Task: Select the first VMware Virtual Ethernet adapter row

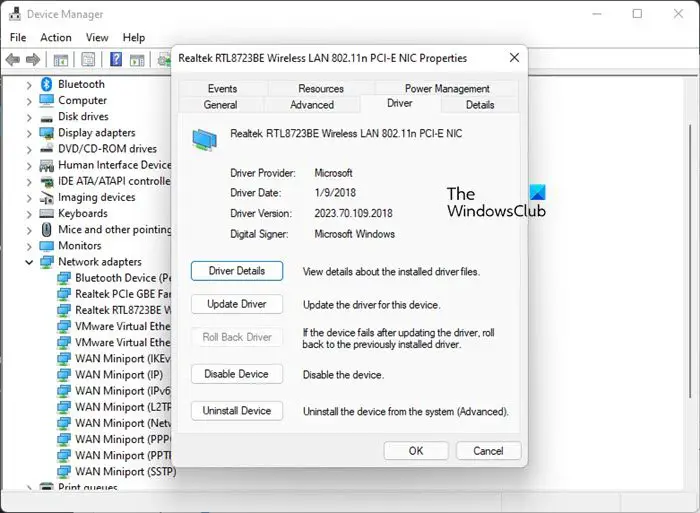Action: (x=114, y=326)
